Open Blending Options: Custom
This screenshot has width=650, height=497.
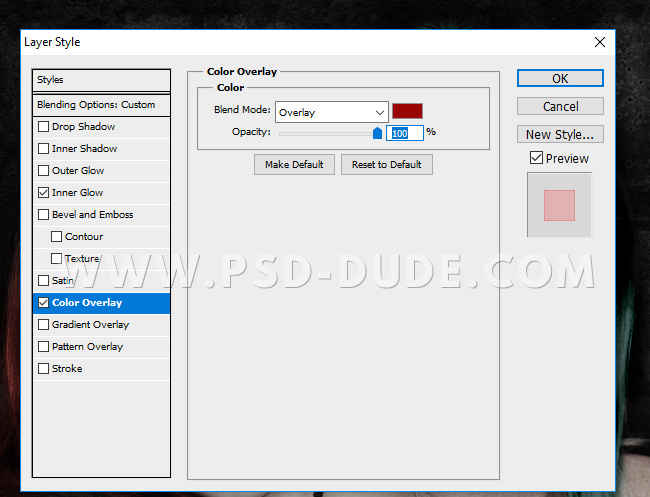click(x=102, y=105)
